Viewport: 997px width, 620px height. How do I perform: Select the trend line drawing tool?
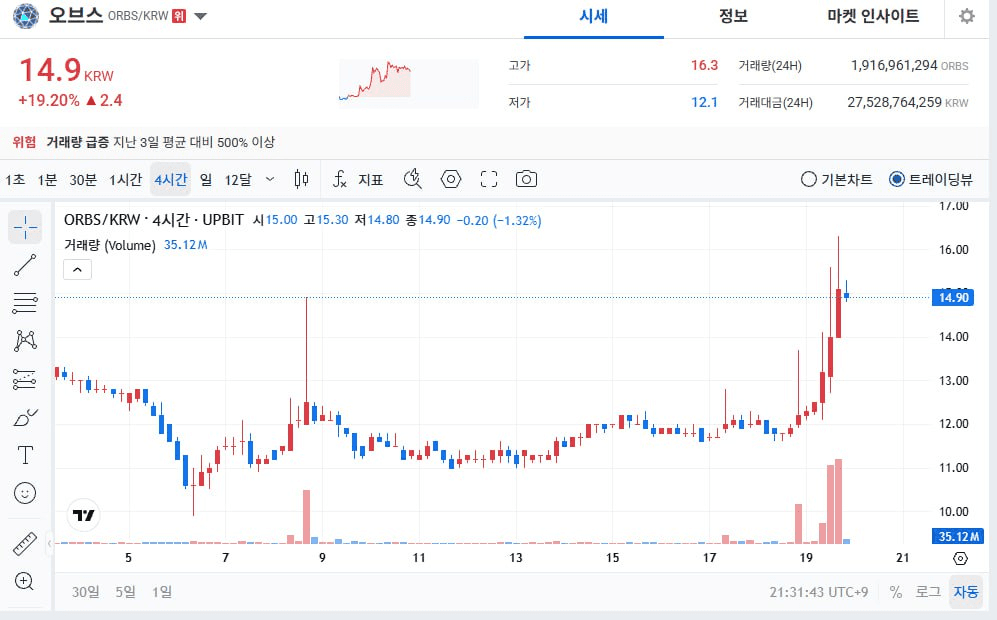coord(25,265)
